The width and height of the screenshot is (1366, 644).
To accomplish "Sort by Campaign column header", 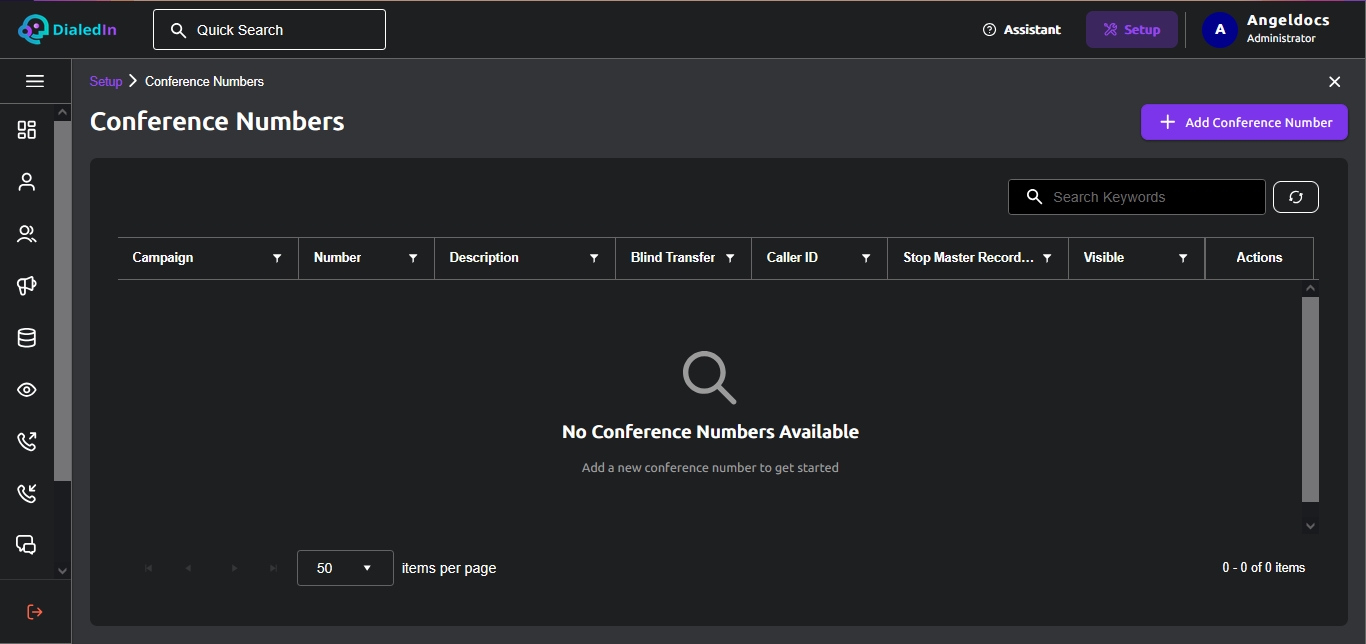I will (x=163, y=258).
